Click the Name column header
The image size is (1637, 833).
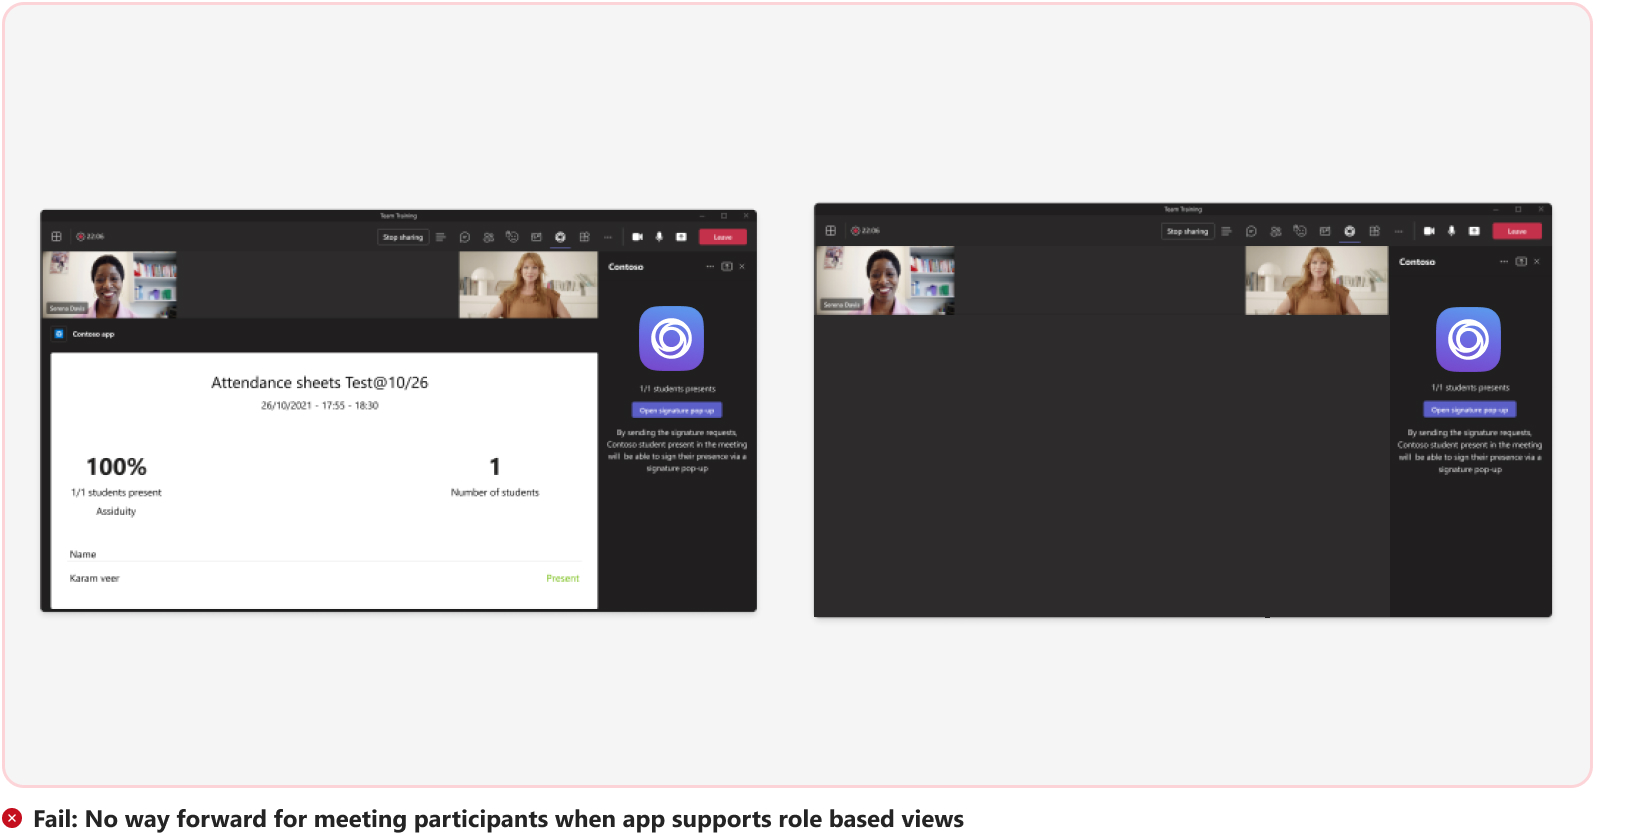click(83, 554)
